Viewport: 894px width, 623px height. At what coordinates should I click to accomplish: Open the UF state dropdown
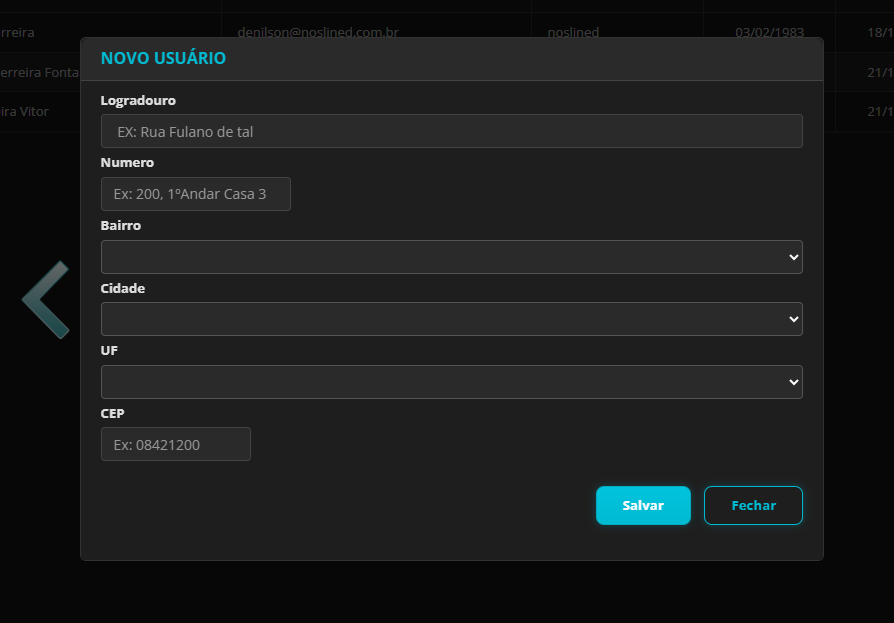tap(451, 382)
